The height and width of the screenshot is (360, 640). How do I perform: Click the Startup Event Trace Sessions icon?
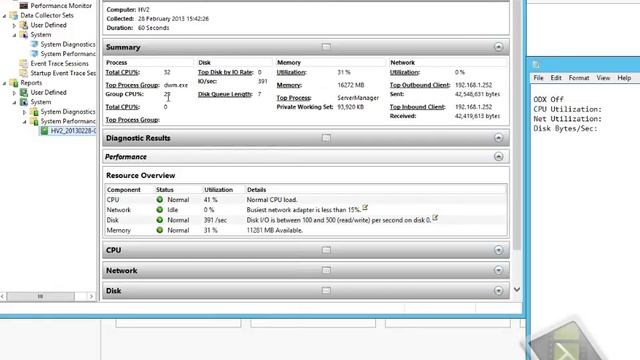click(x=24, y=73)
